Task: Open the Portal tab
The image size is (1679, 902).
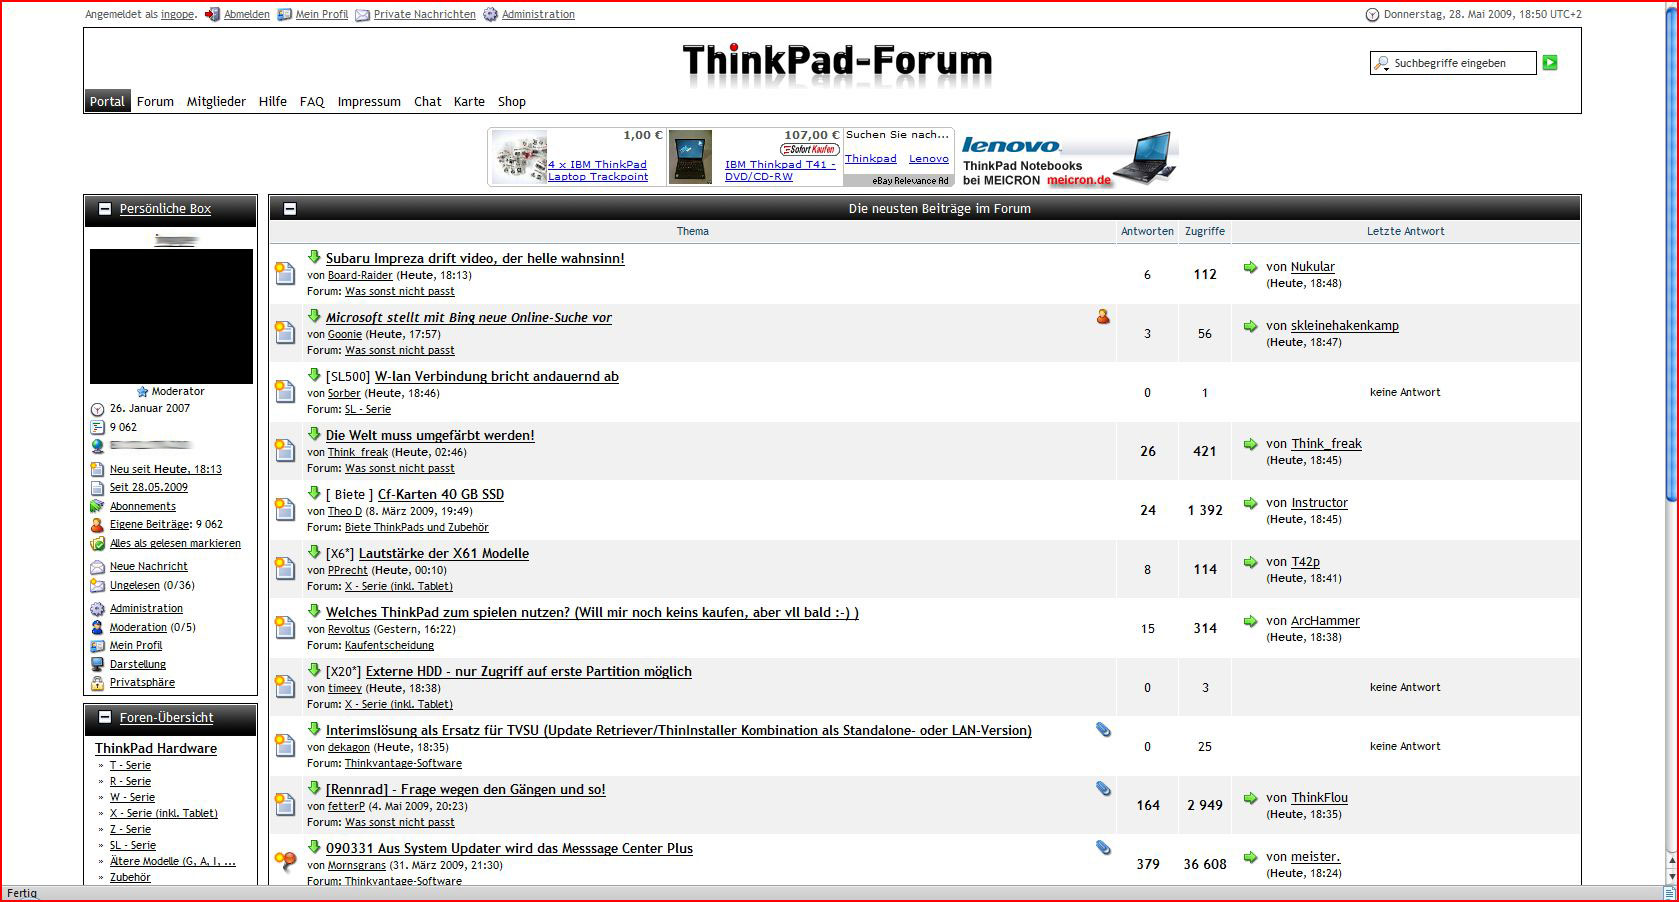Action: [107, 101]
